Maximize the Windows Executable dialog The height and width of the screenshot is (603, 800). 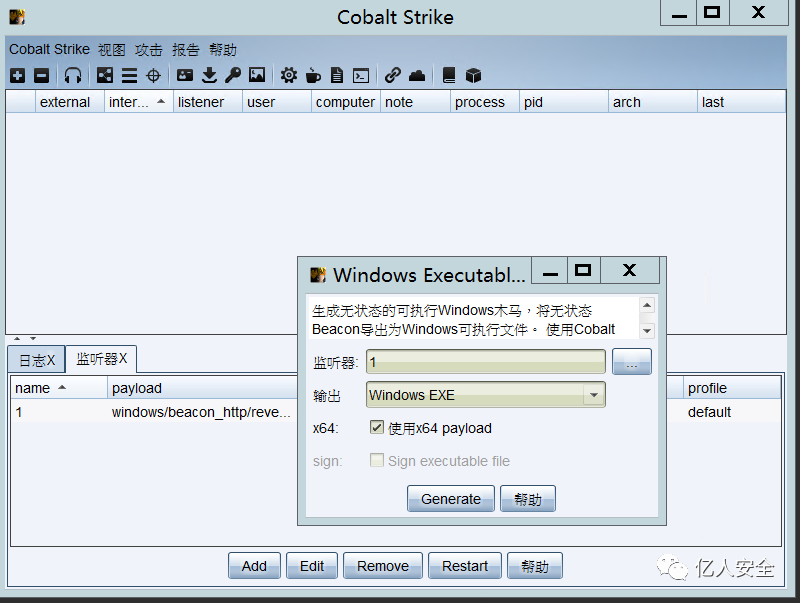pos(583,270)
